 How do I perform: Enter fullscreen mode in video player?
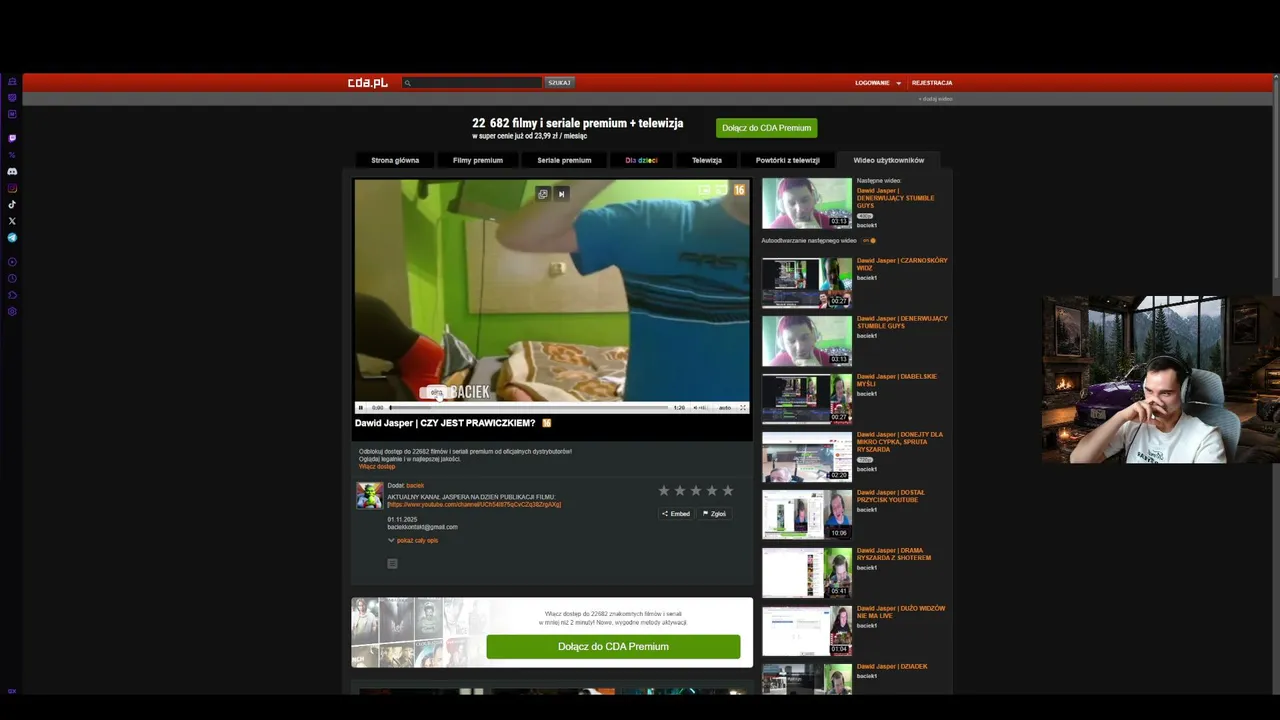pos(743,408)
